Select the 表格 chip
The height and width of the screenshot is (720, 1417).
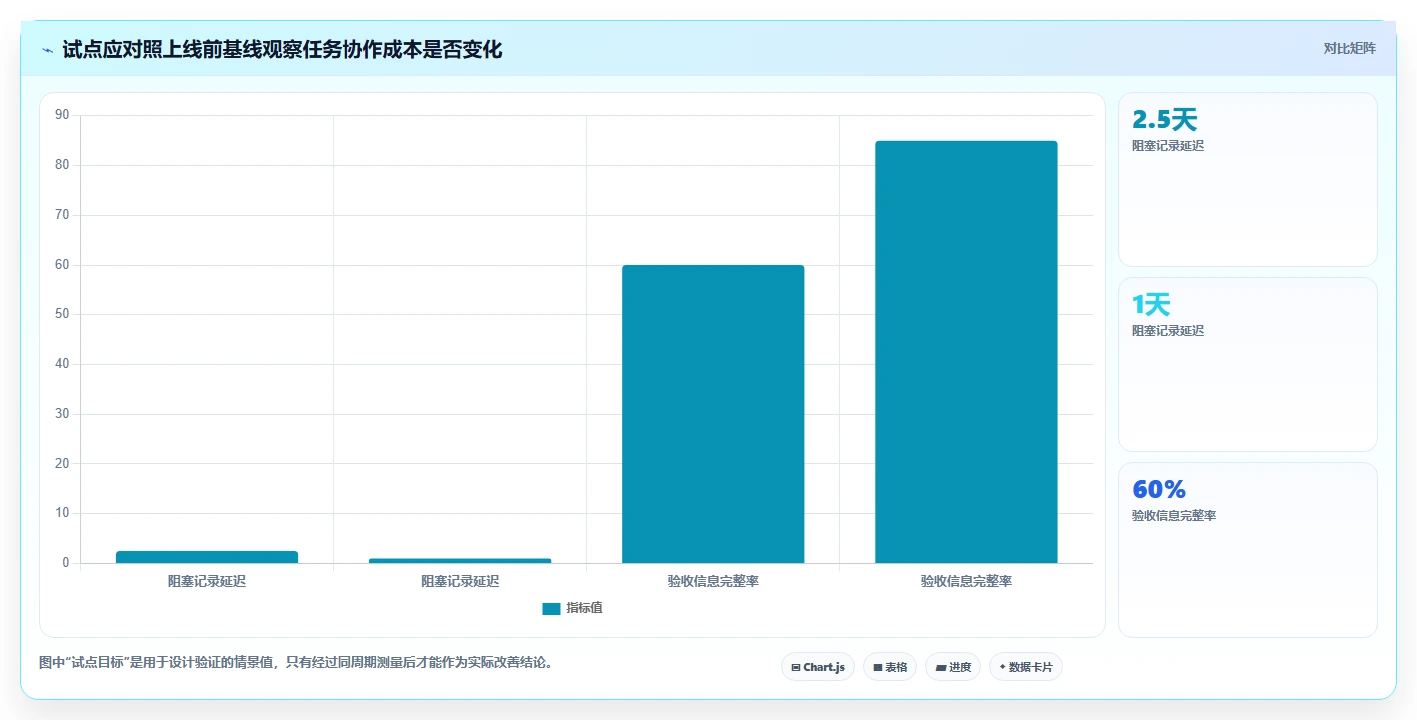pyautogui.click(x=889, y=667)
